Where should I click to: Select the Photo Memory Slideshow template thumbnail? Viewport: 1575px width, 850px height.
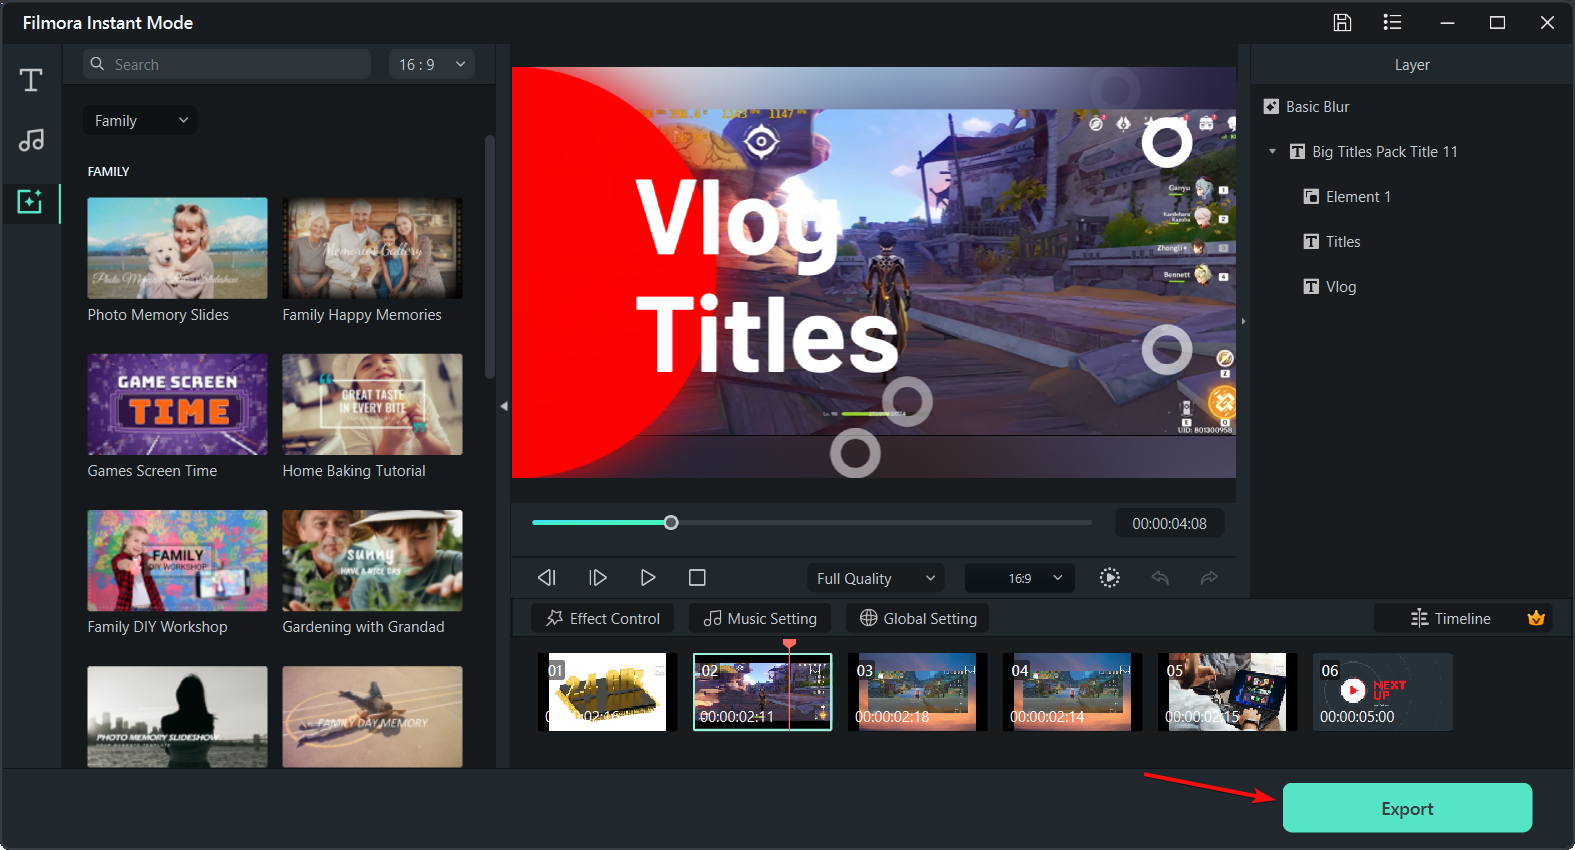(x=177, y=716)
